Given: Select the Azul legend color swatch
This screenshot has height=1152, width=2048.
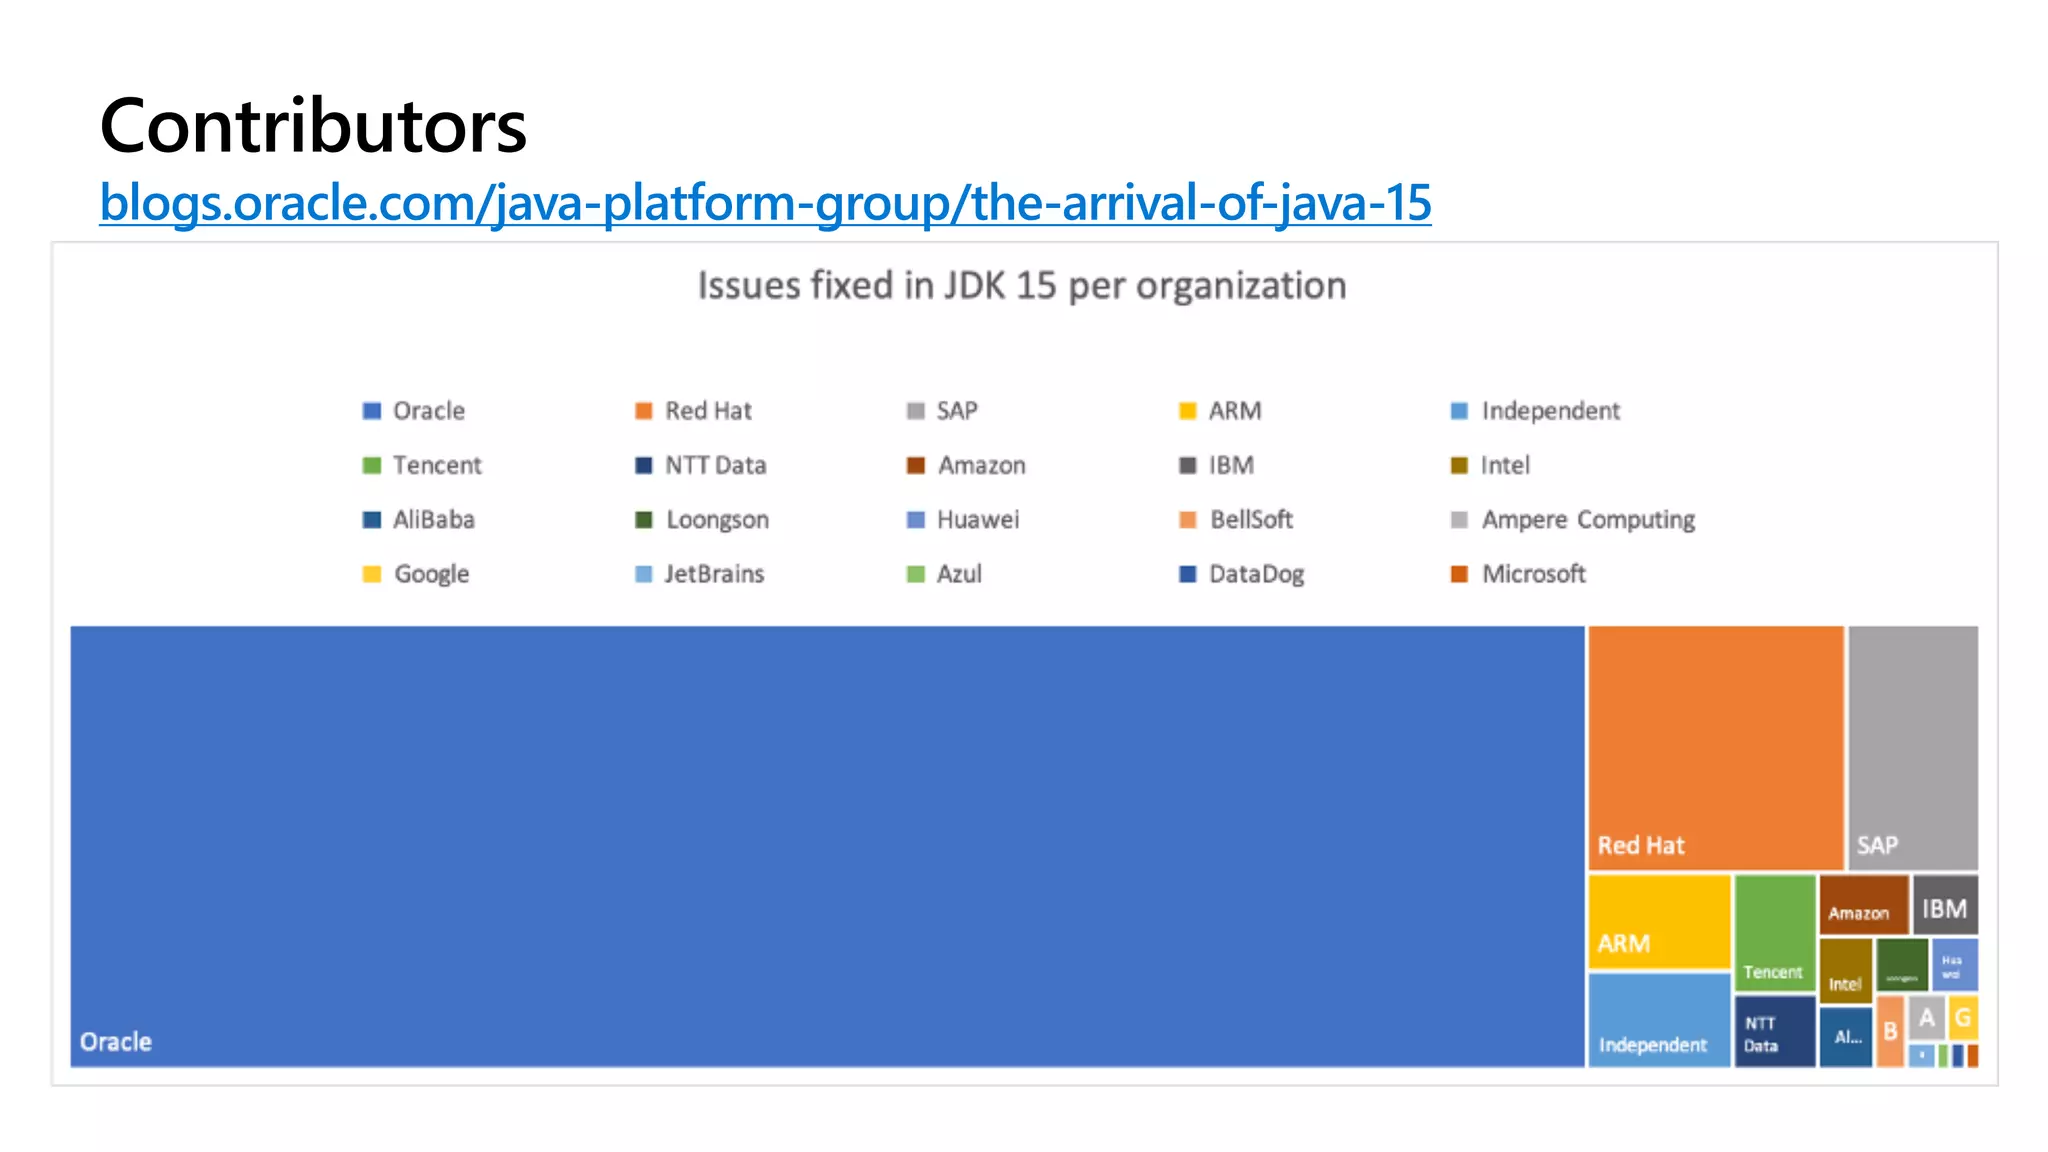Looking at the screenshot, I should (916, 574).
